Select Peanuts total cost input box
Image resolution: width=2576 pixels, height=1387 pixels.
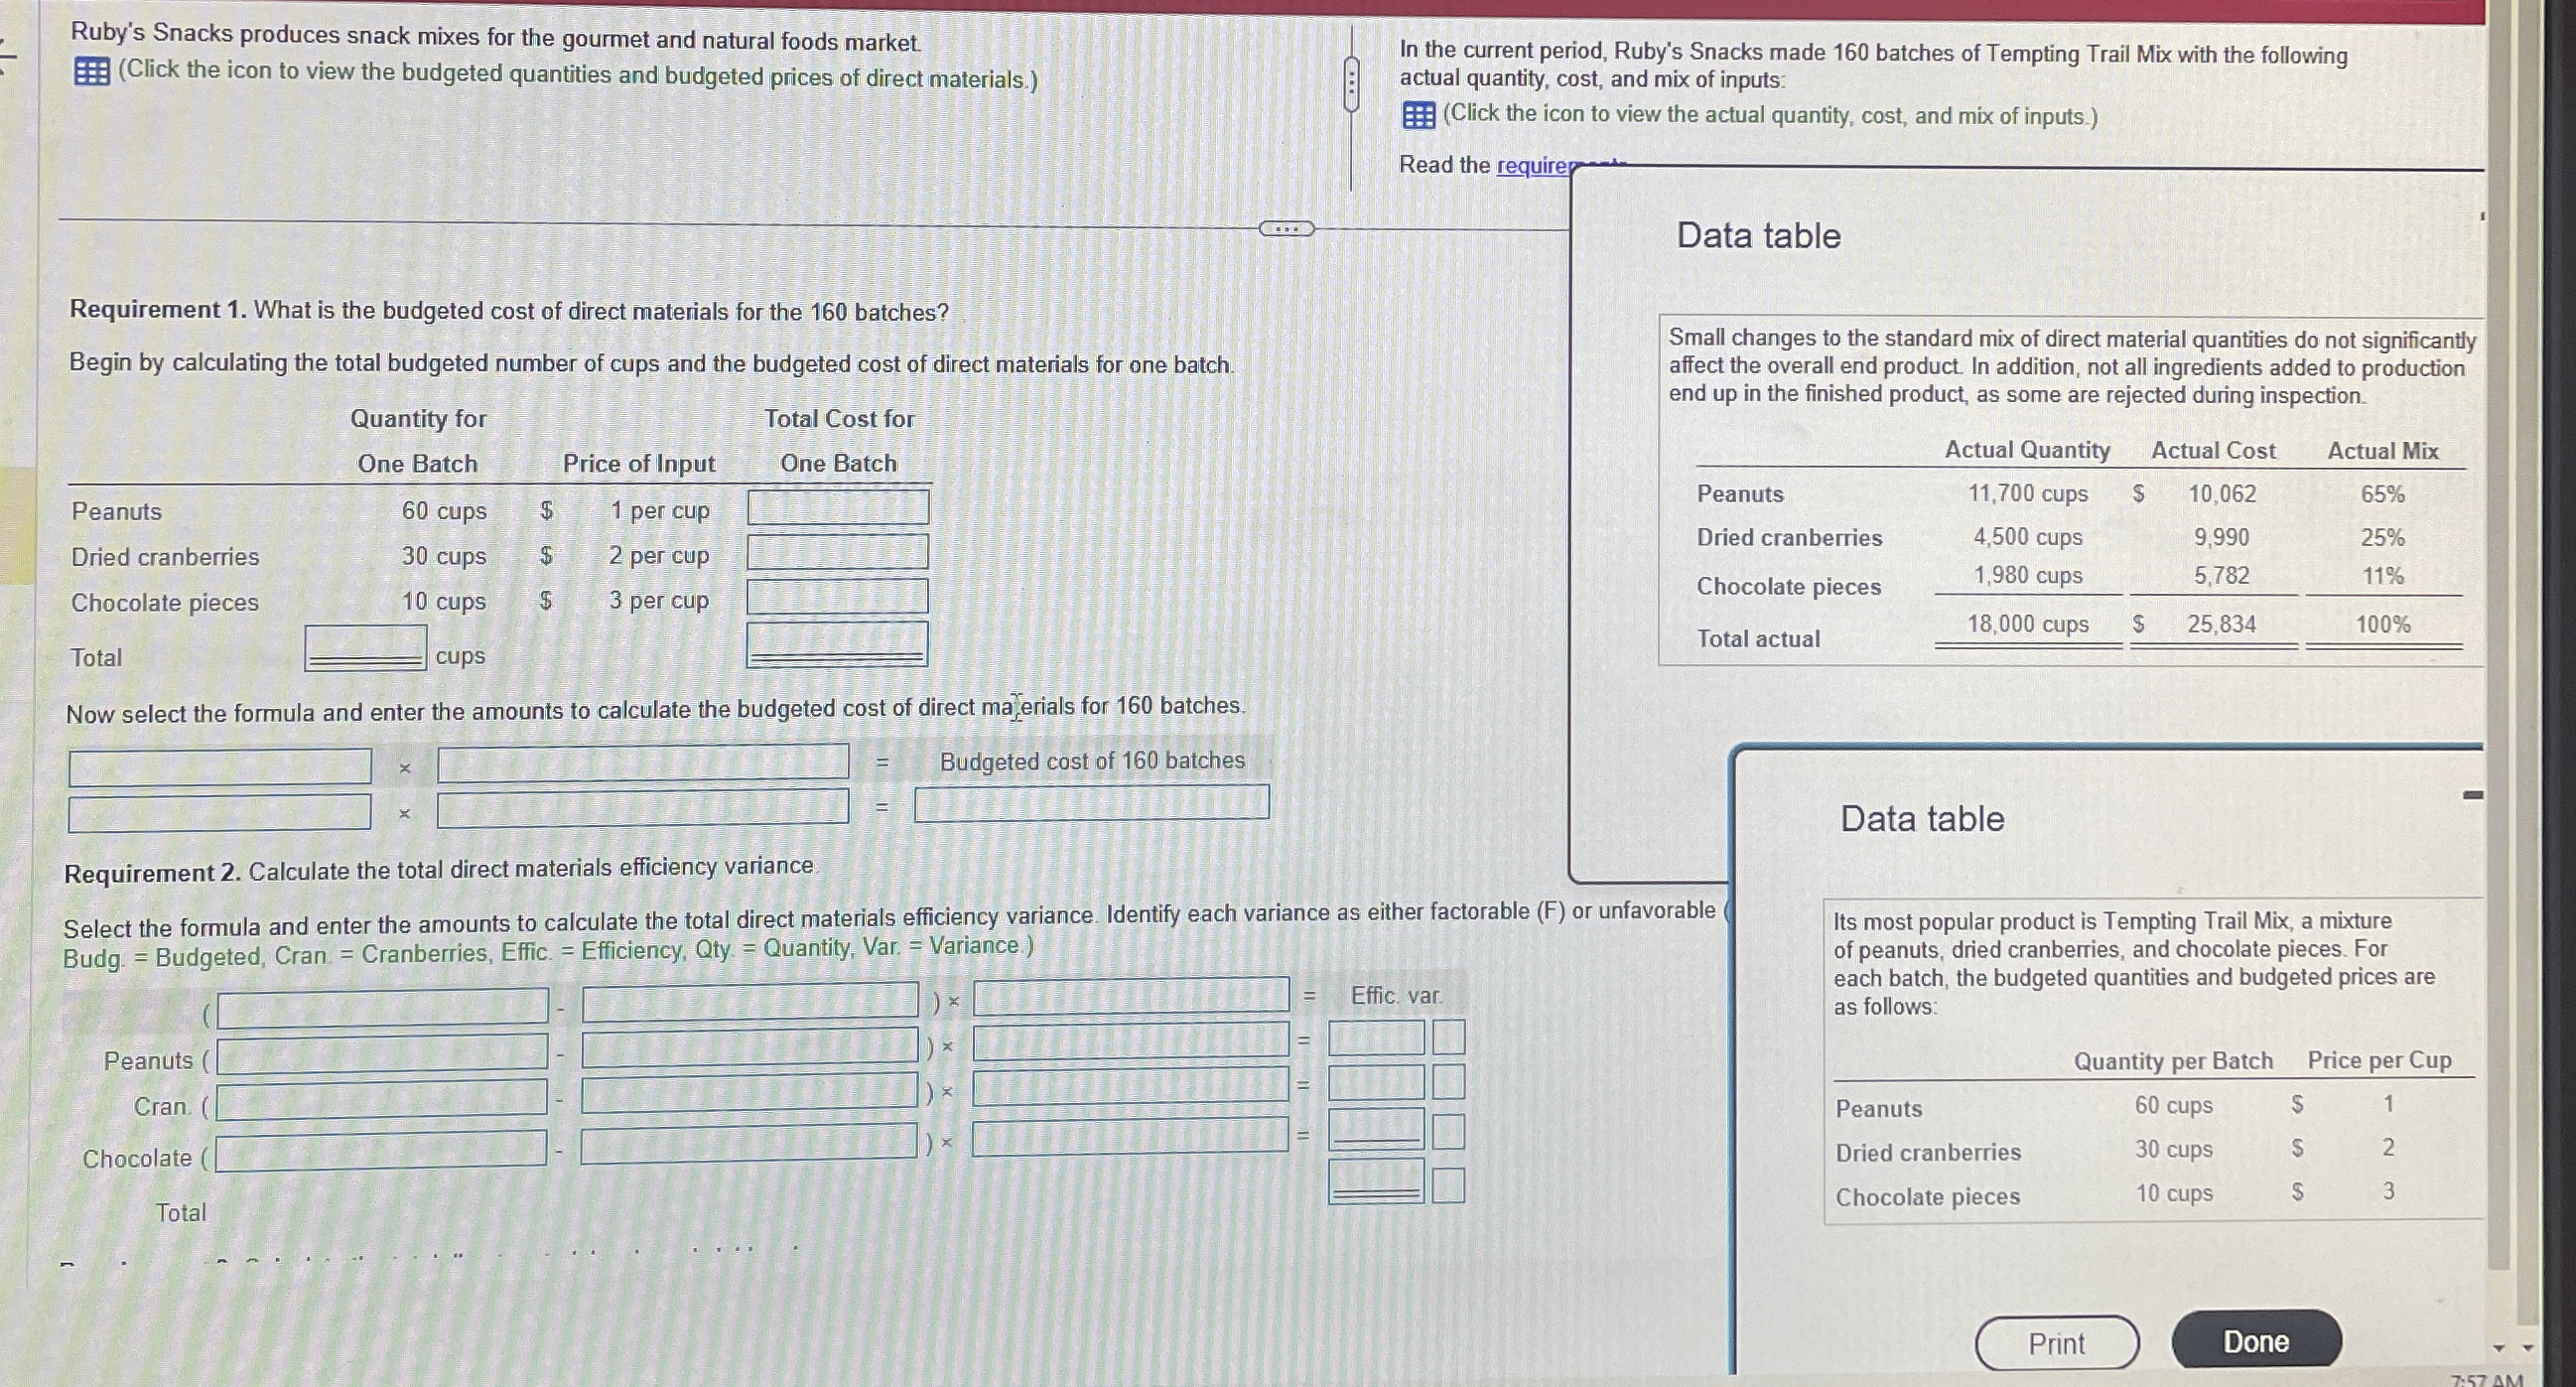tap(838, 507)
